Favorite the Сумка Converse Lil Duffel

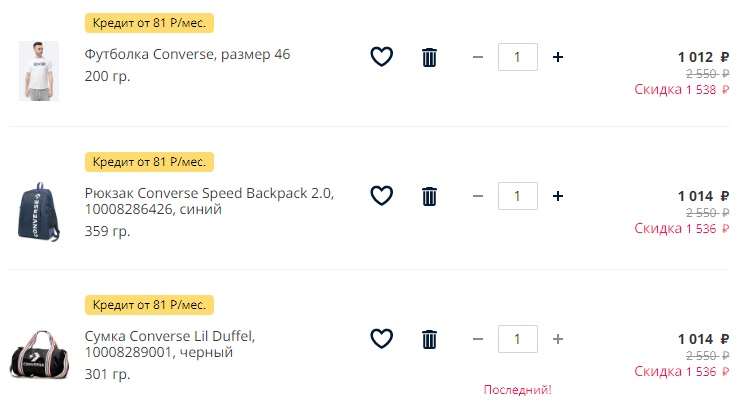click(382, 338)
